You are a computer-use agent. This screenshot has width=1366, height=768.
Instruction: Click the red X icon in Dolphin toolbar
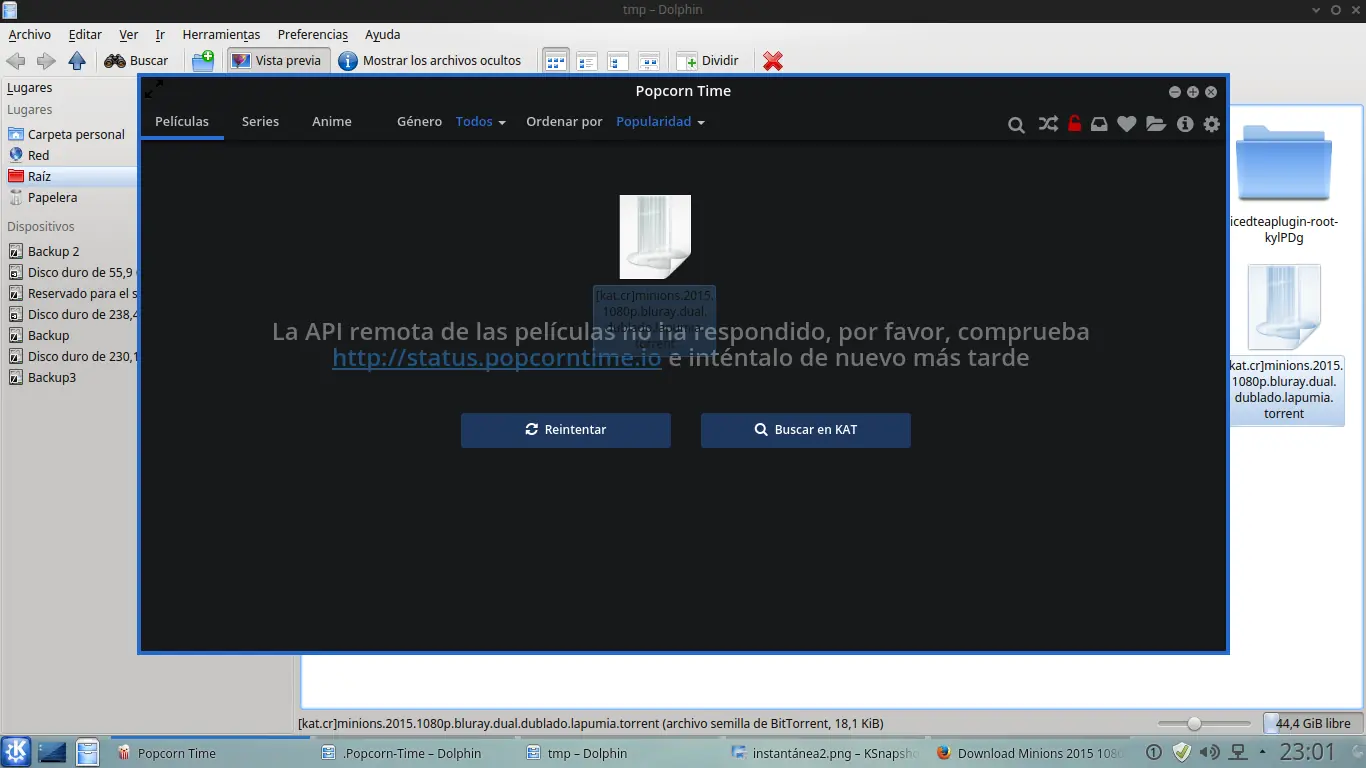[773, 61]
